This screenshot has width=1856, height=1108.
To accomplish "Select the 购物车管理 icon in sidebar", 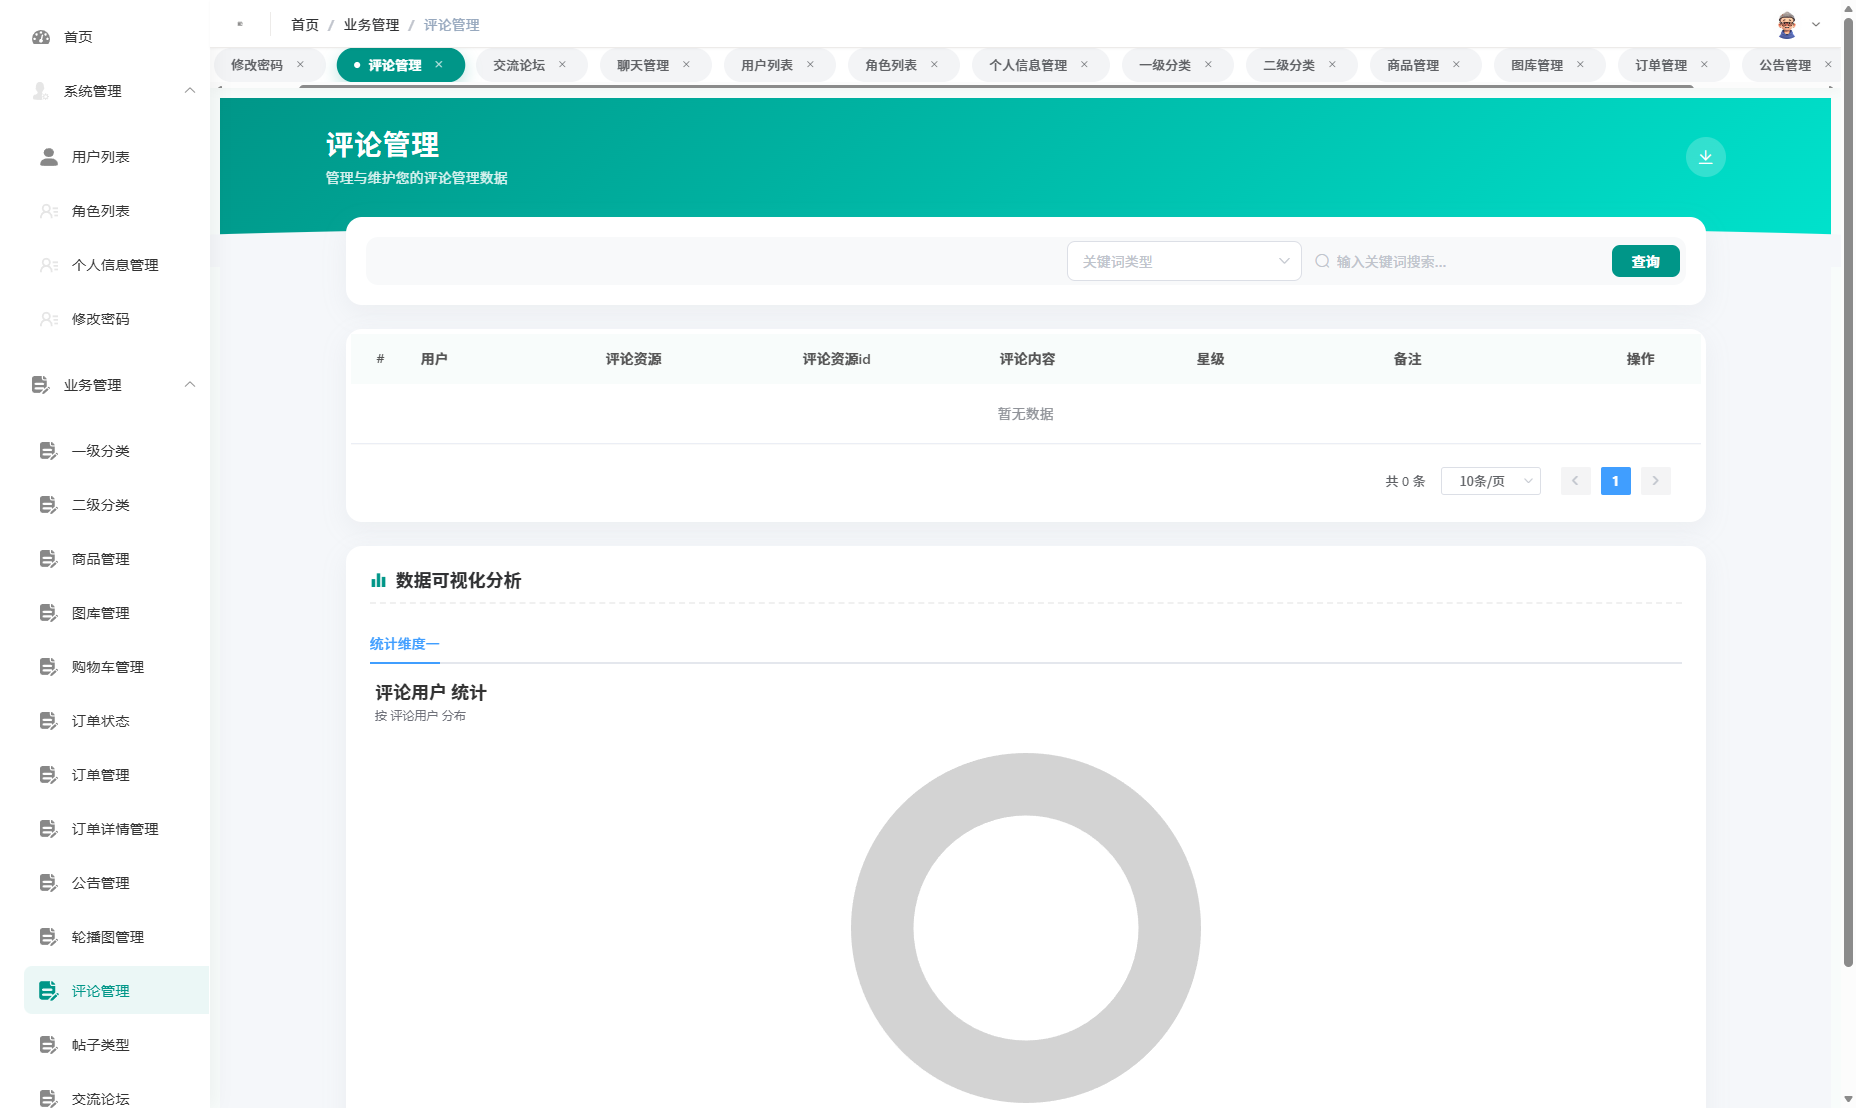I will pos(47,666).
